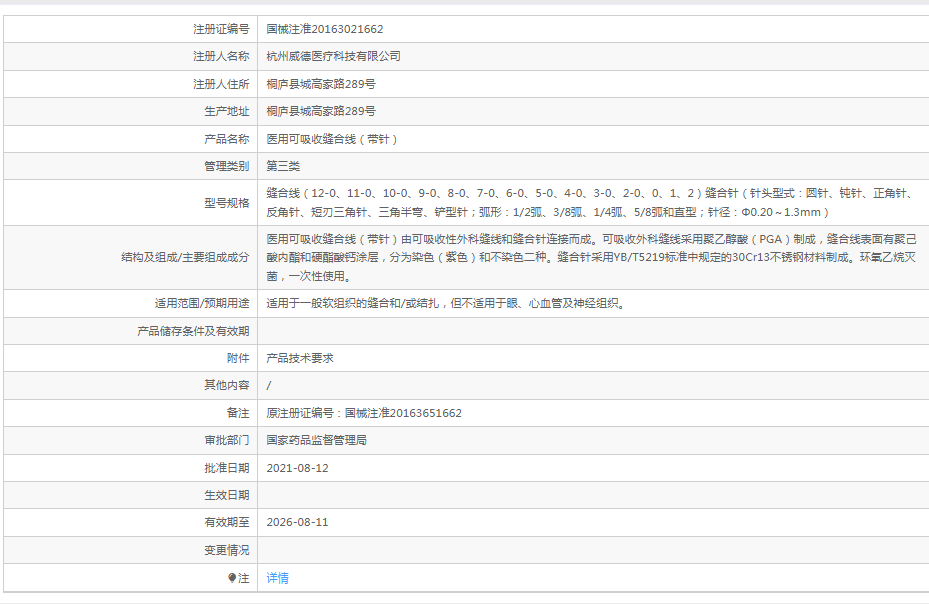Click the 注册人名称 label
The image size is (929, 604).
pyautogui.click(x=221, y=56)
